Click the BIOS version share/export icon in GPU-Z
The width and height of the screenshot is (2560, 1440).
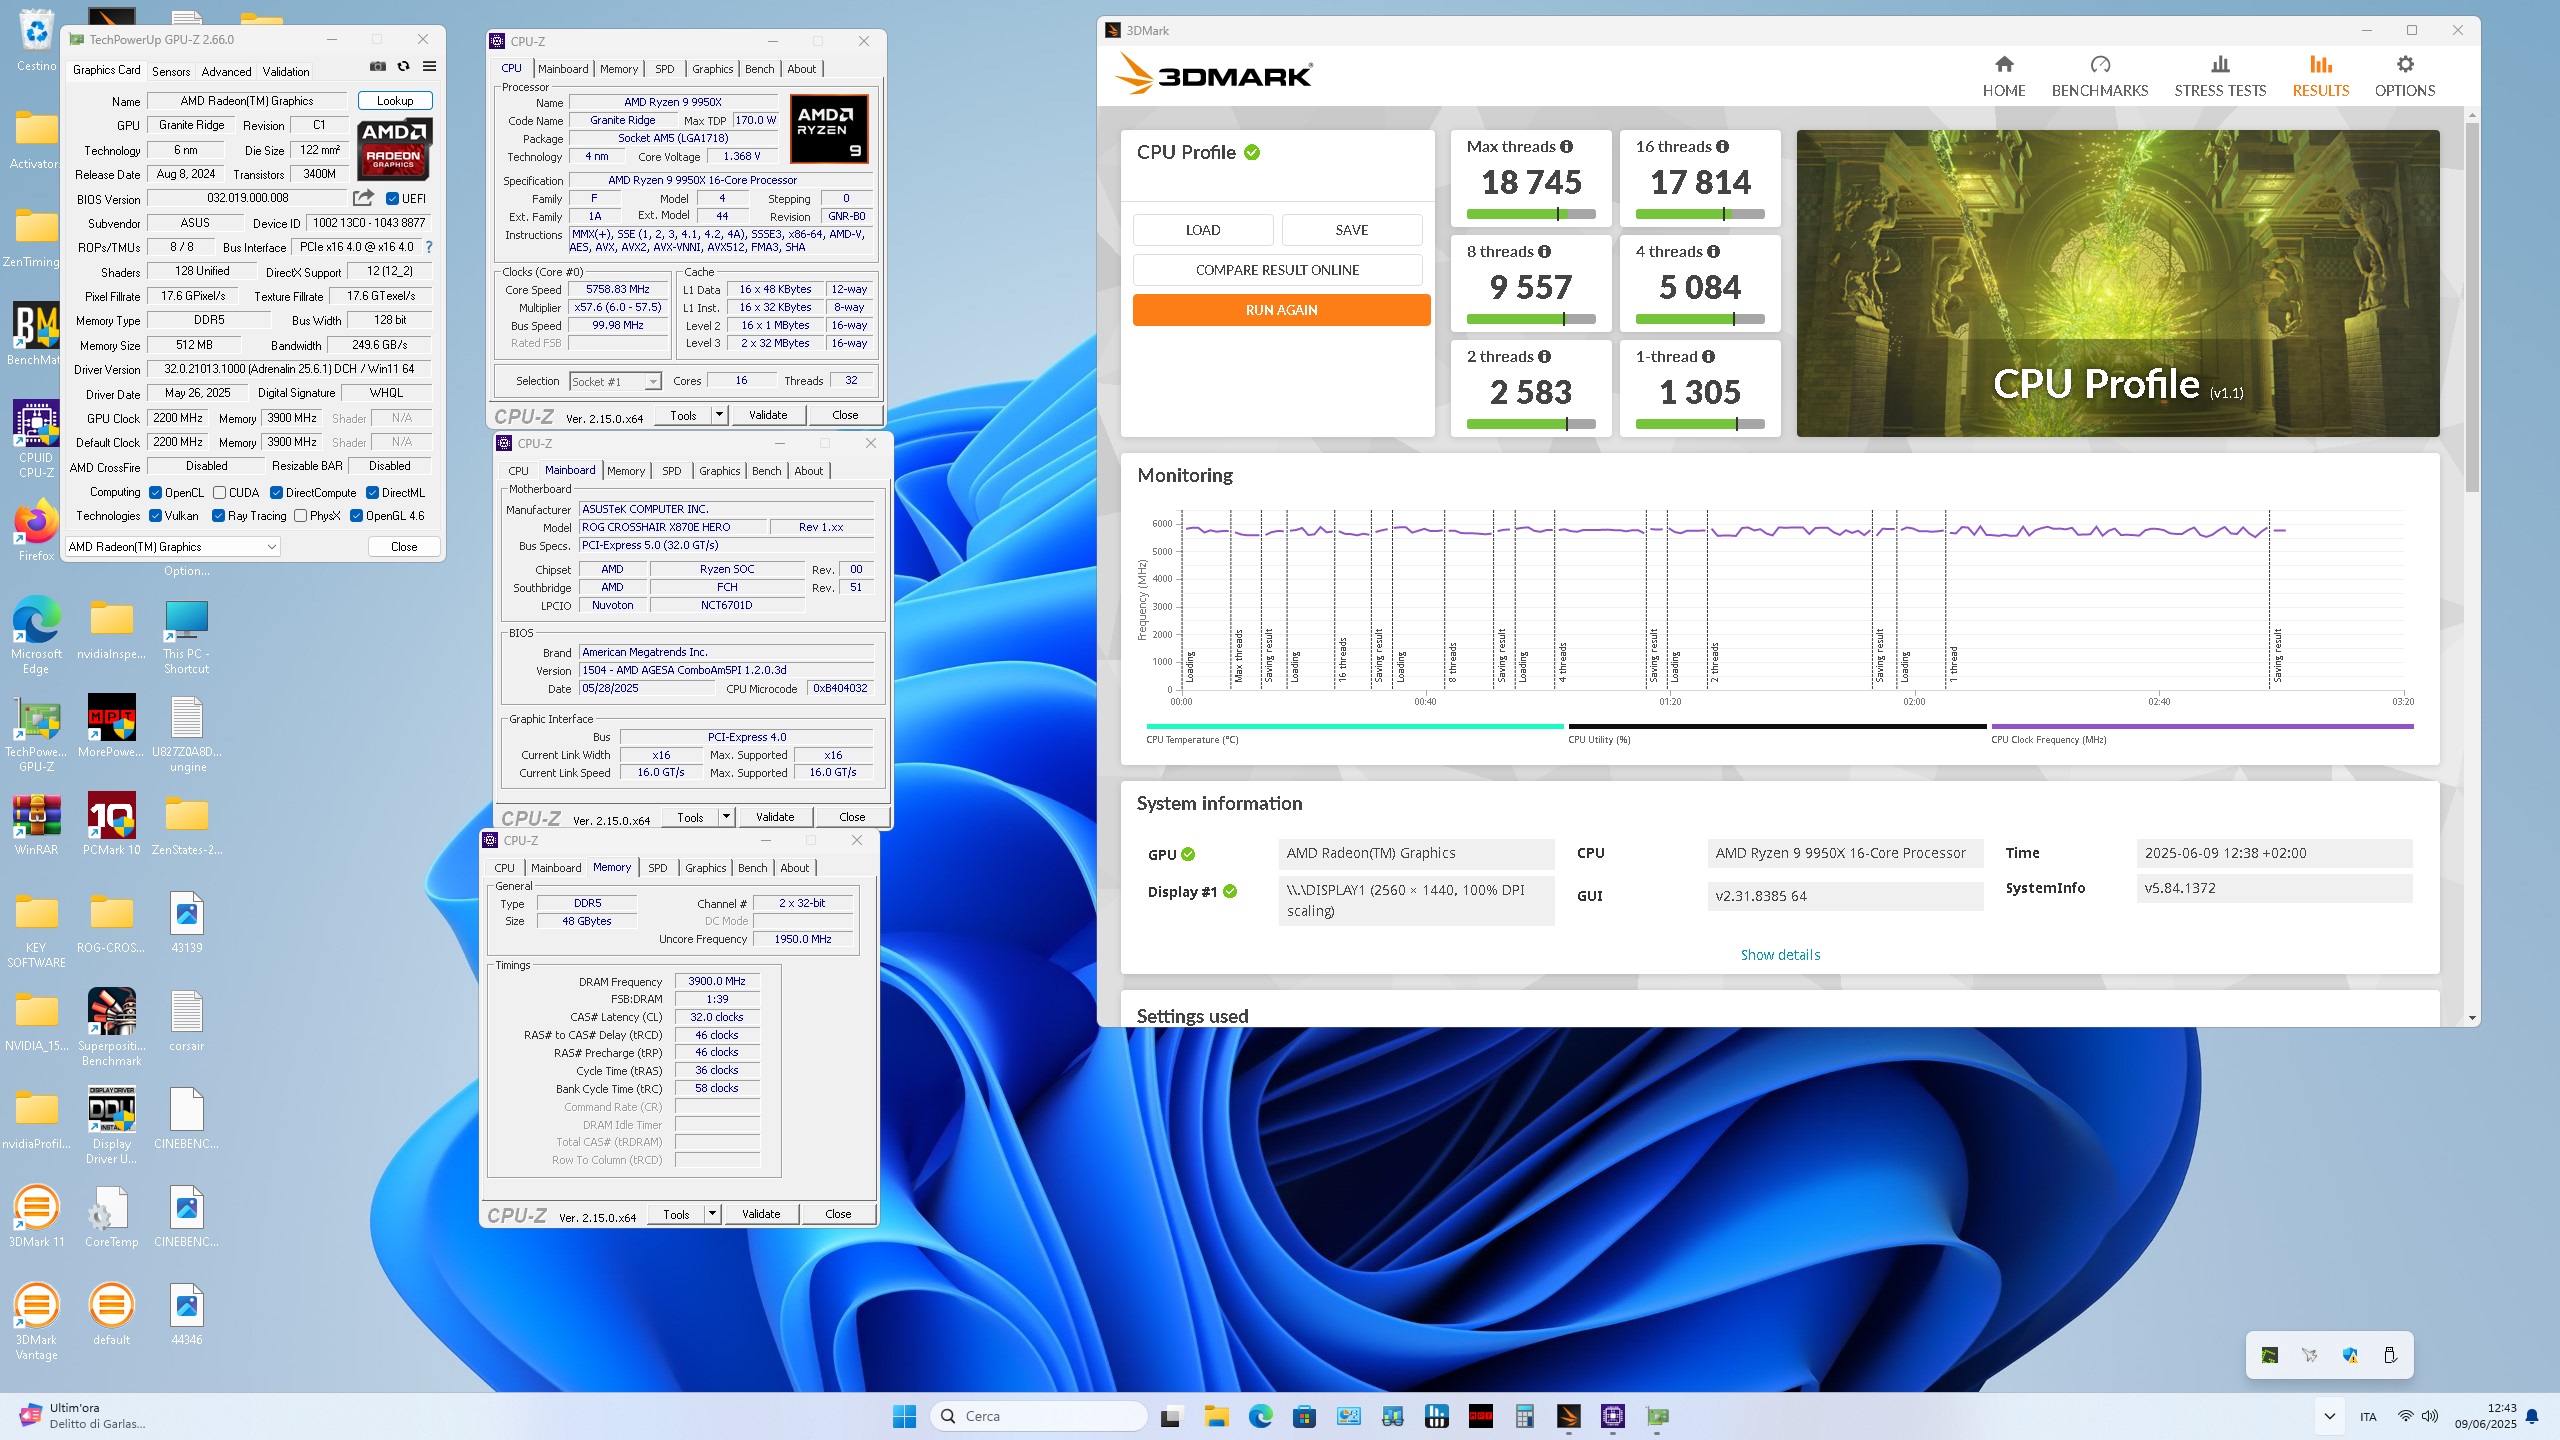pos(363,198)
